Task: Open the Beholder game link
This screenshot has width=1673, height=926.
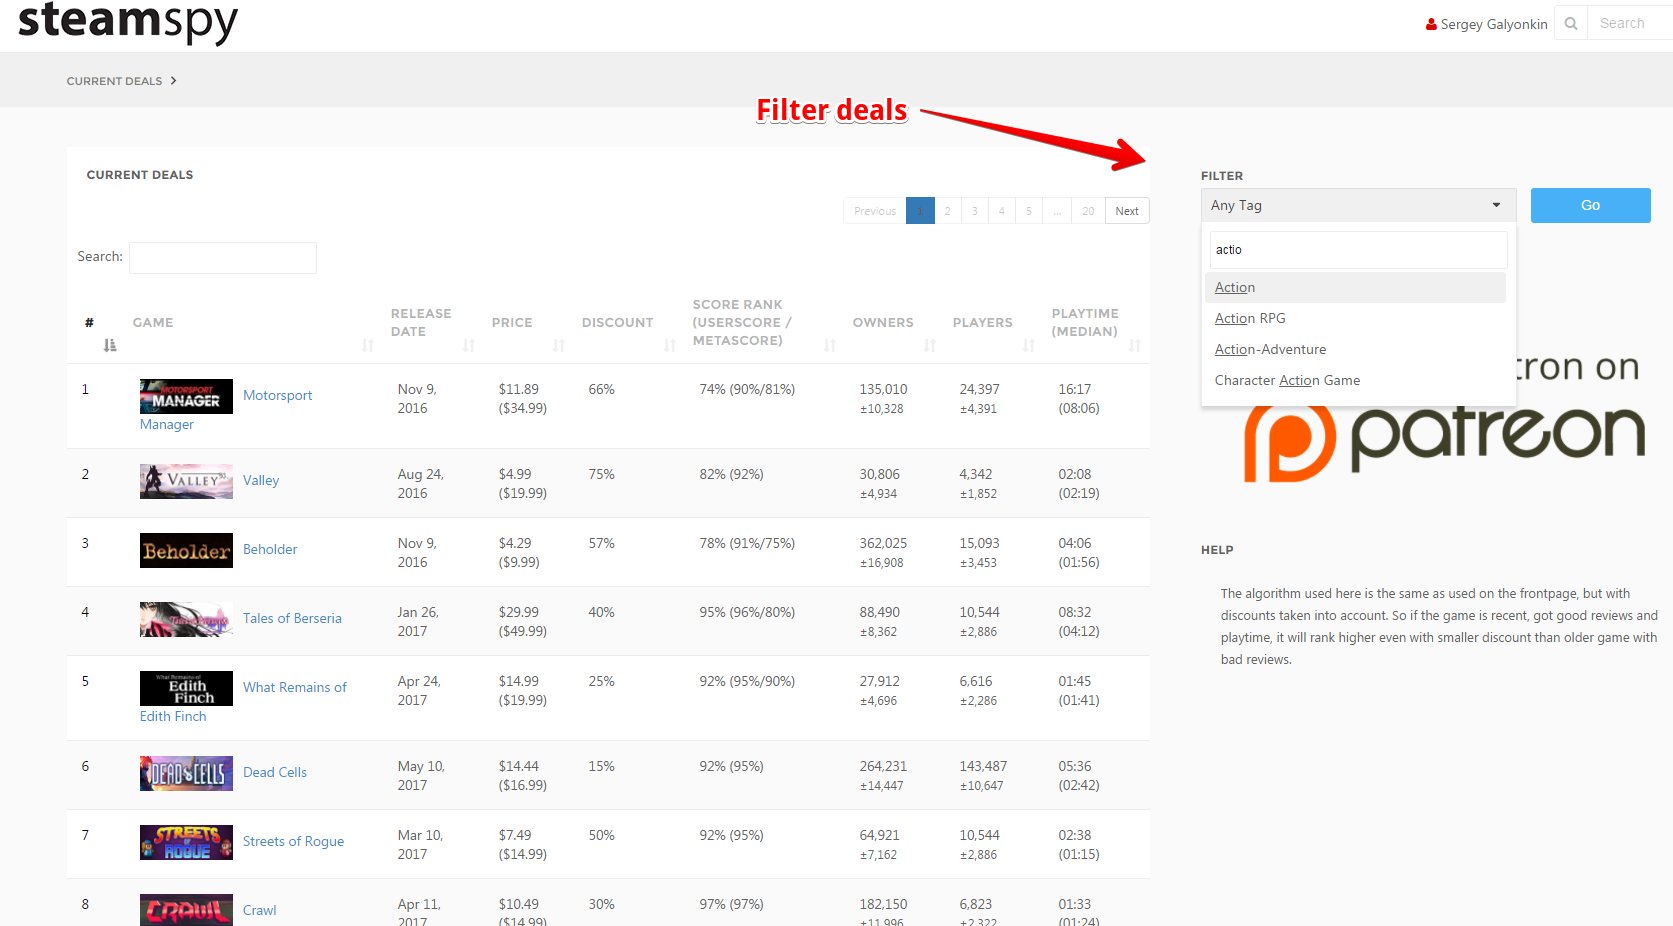Action: point(270,550)
